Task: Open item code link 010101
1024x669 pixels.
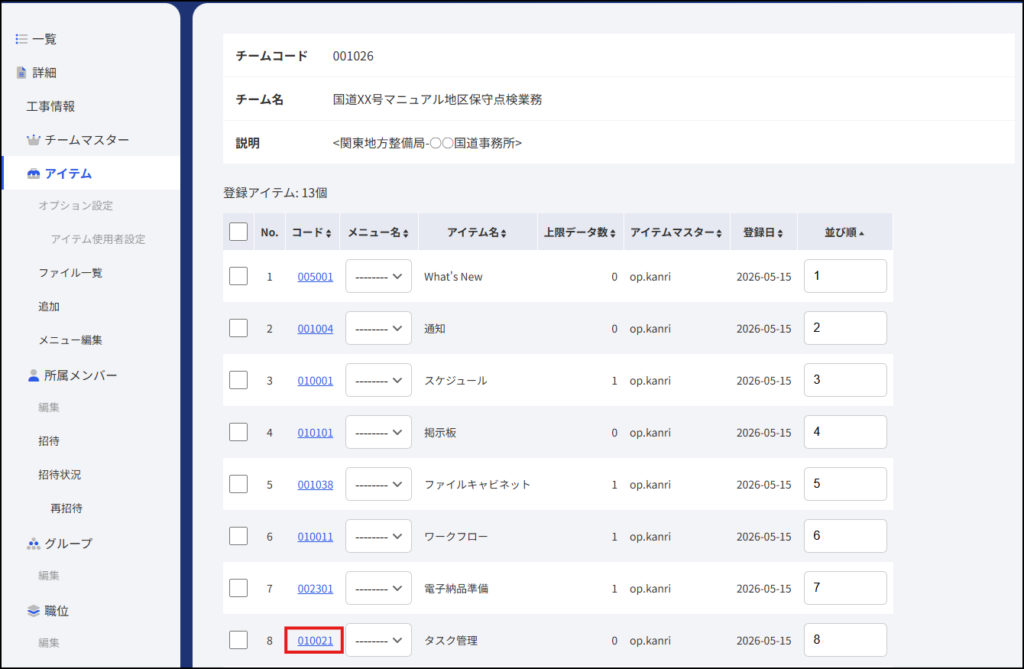Action: coord(315,432)
